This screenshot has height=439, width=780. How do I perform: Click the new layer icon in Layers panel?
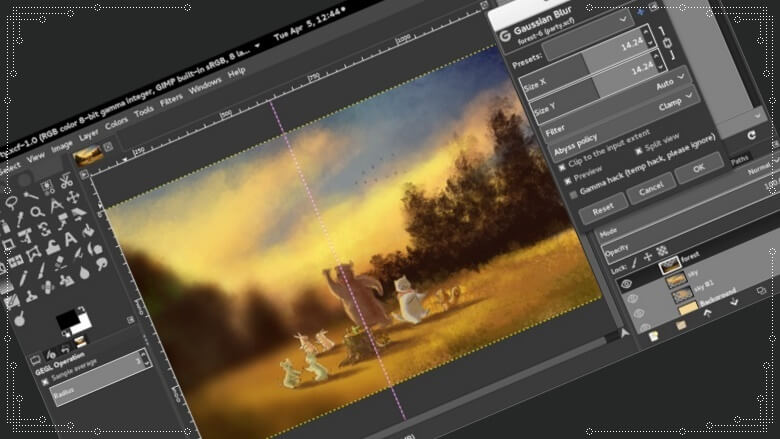(x=654, y=337)
